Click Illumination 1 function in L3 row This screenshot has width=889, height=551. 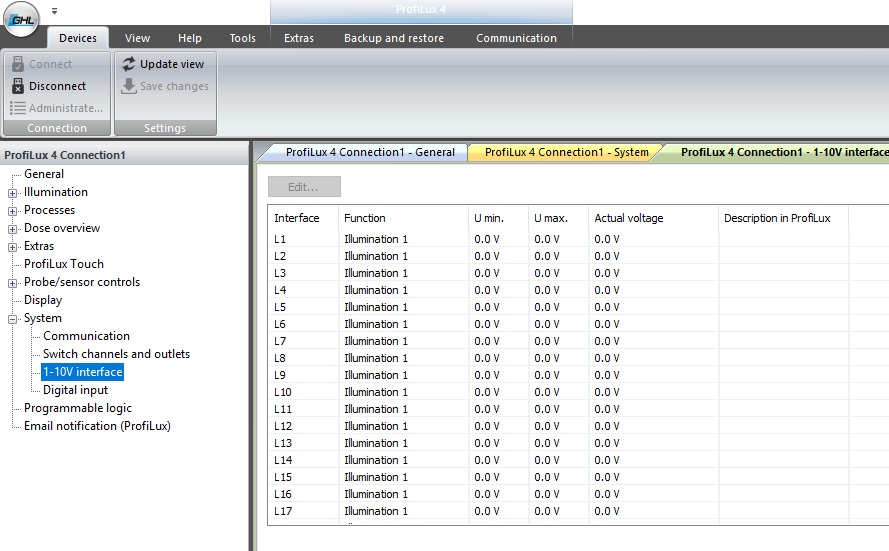[x=376, y=273]
